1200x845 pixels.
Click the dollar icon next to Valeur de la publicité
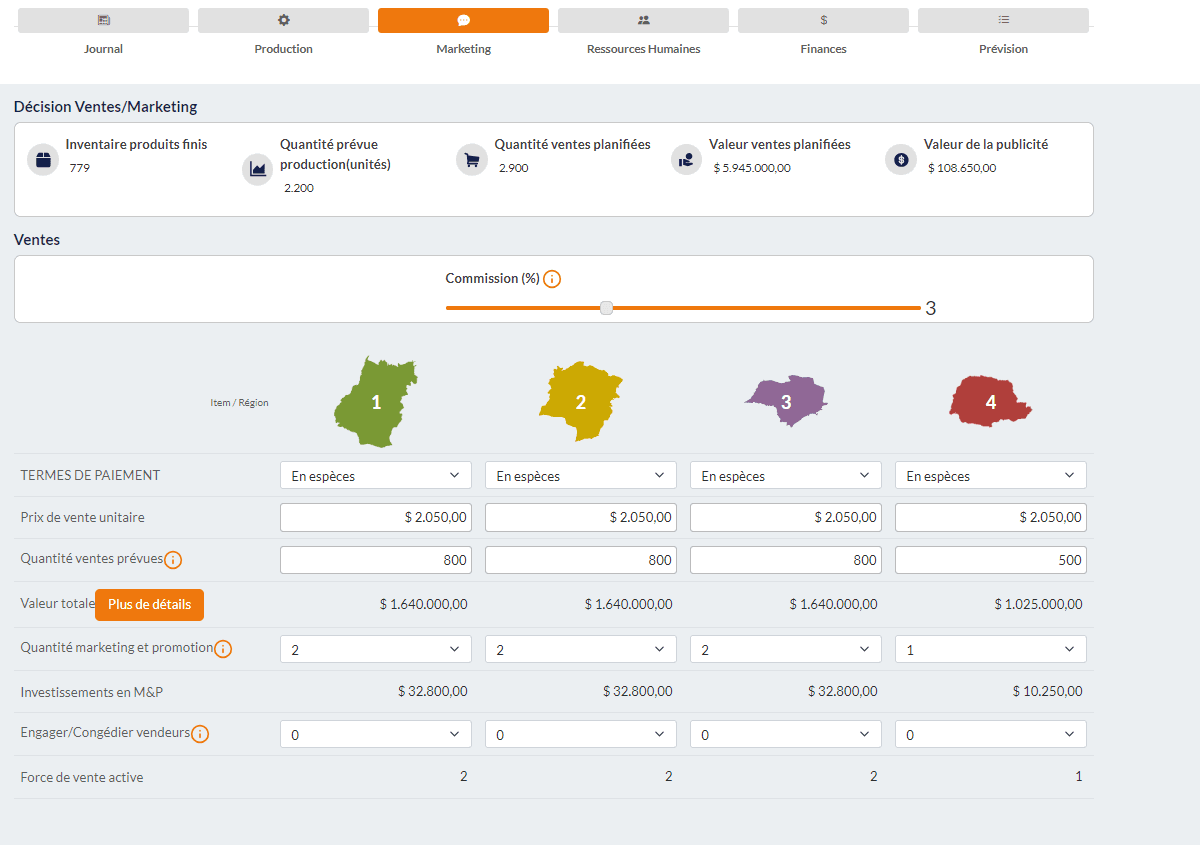click(900, 158)
